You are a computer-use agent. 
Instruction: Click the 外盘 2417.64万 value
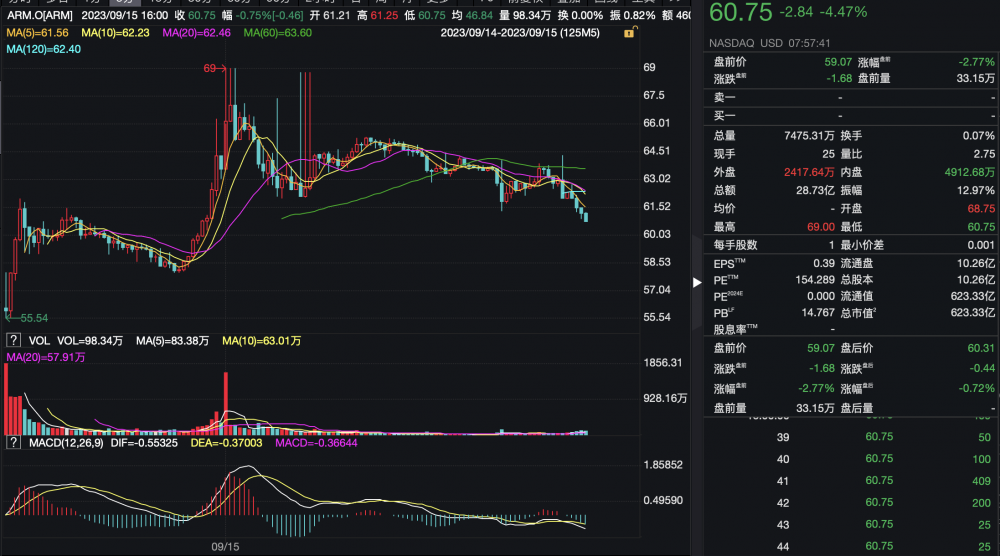[809, 172]
